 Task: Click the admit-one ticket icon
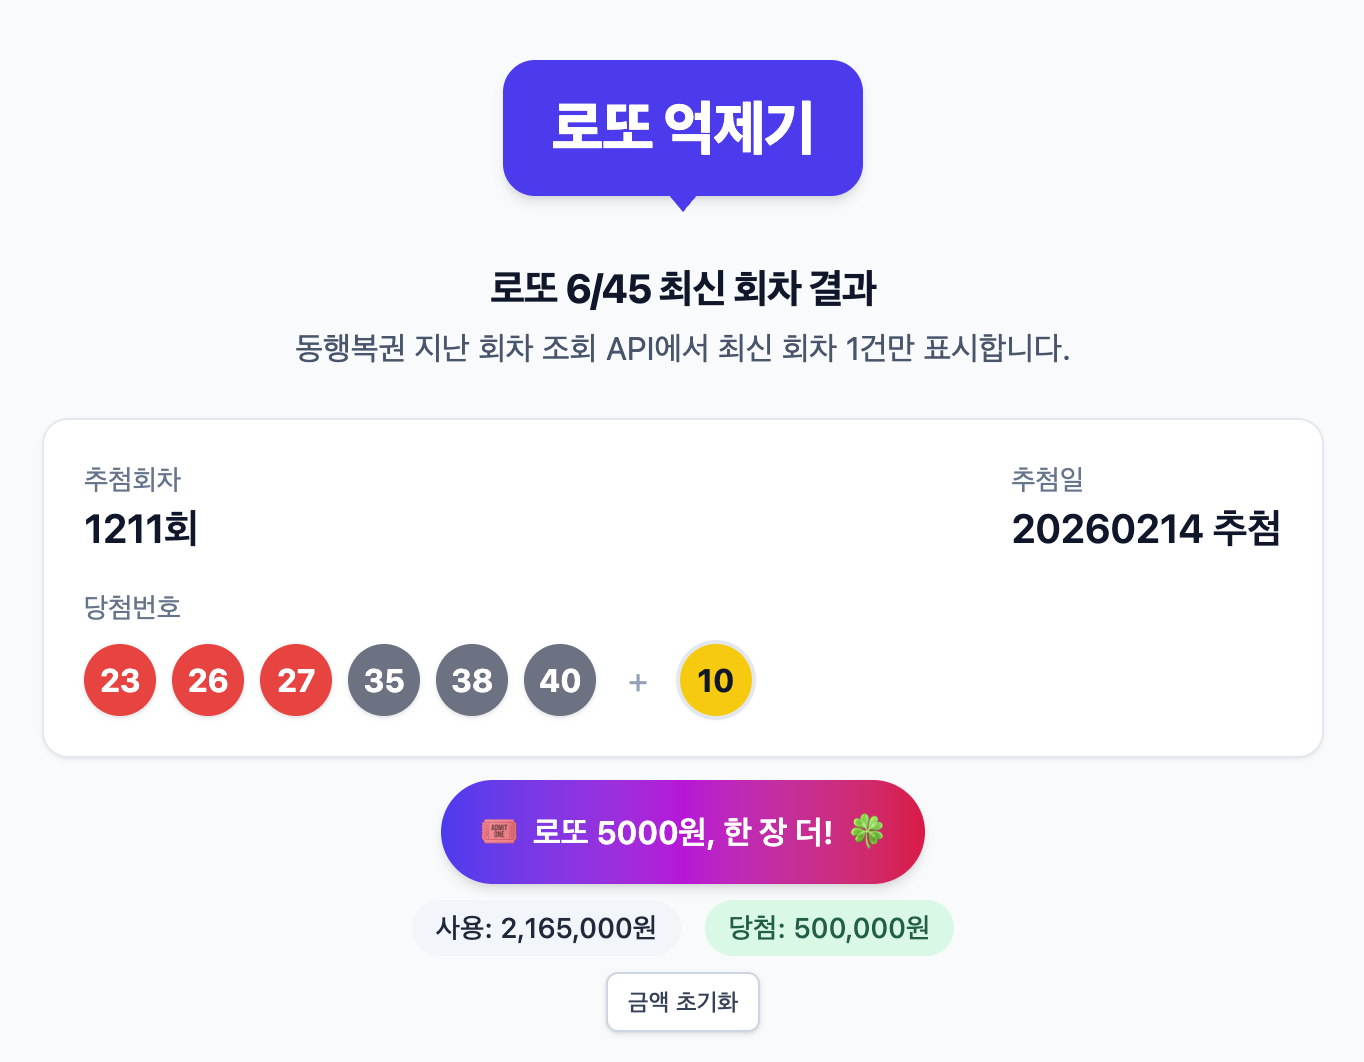(x=499, y=831)
